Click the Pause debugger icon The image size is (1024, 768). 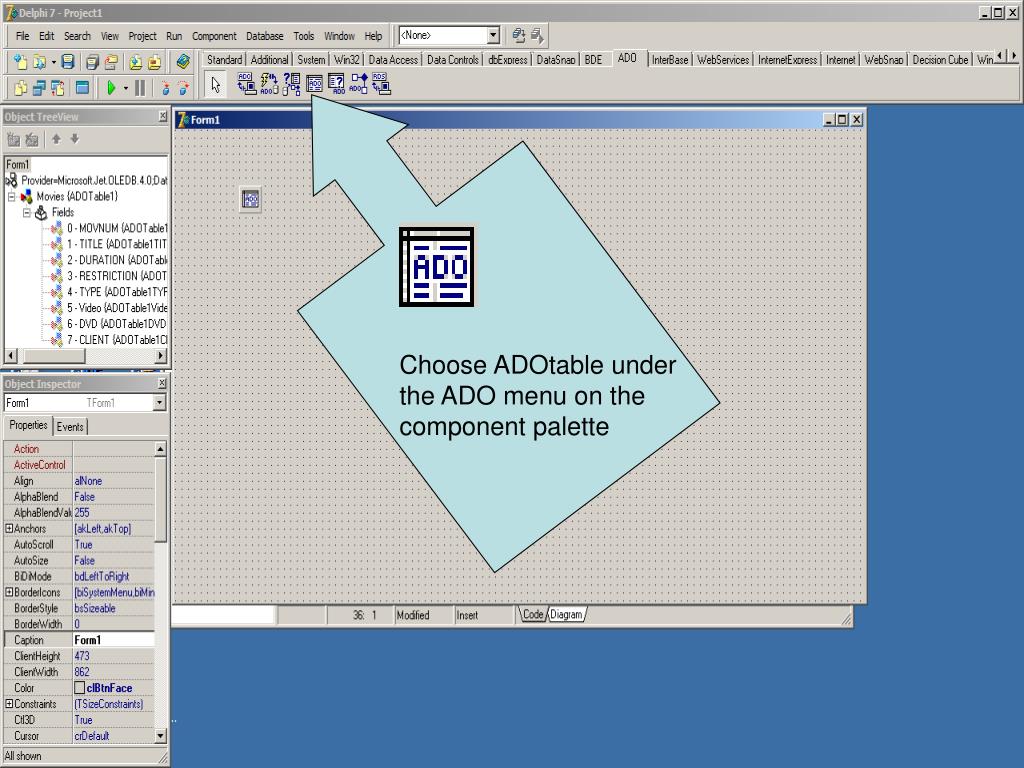(x=140, y=88)
